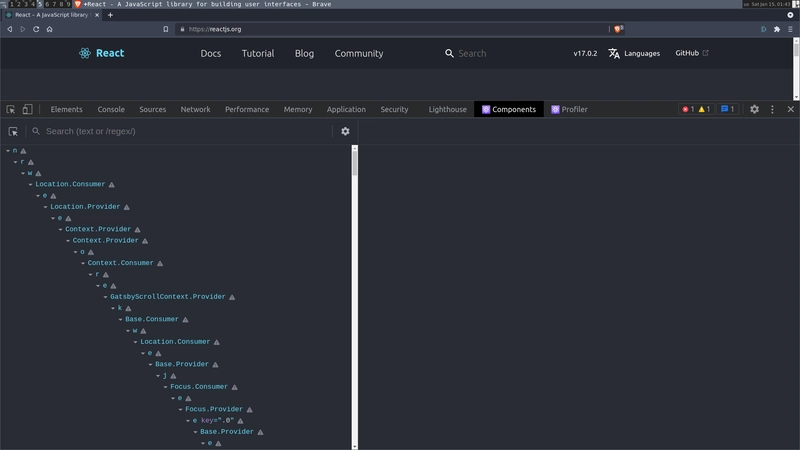The width and height of the screenshot is (800, 450).
Task: Open React Components view settings gear
Action: pyautogui.click(x=345, y=132)
